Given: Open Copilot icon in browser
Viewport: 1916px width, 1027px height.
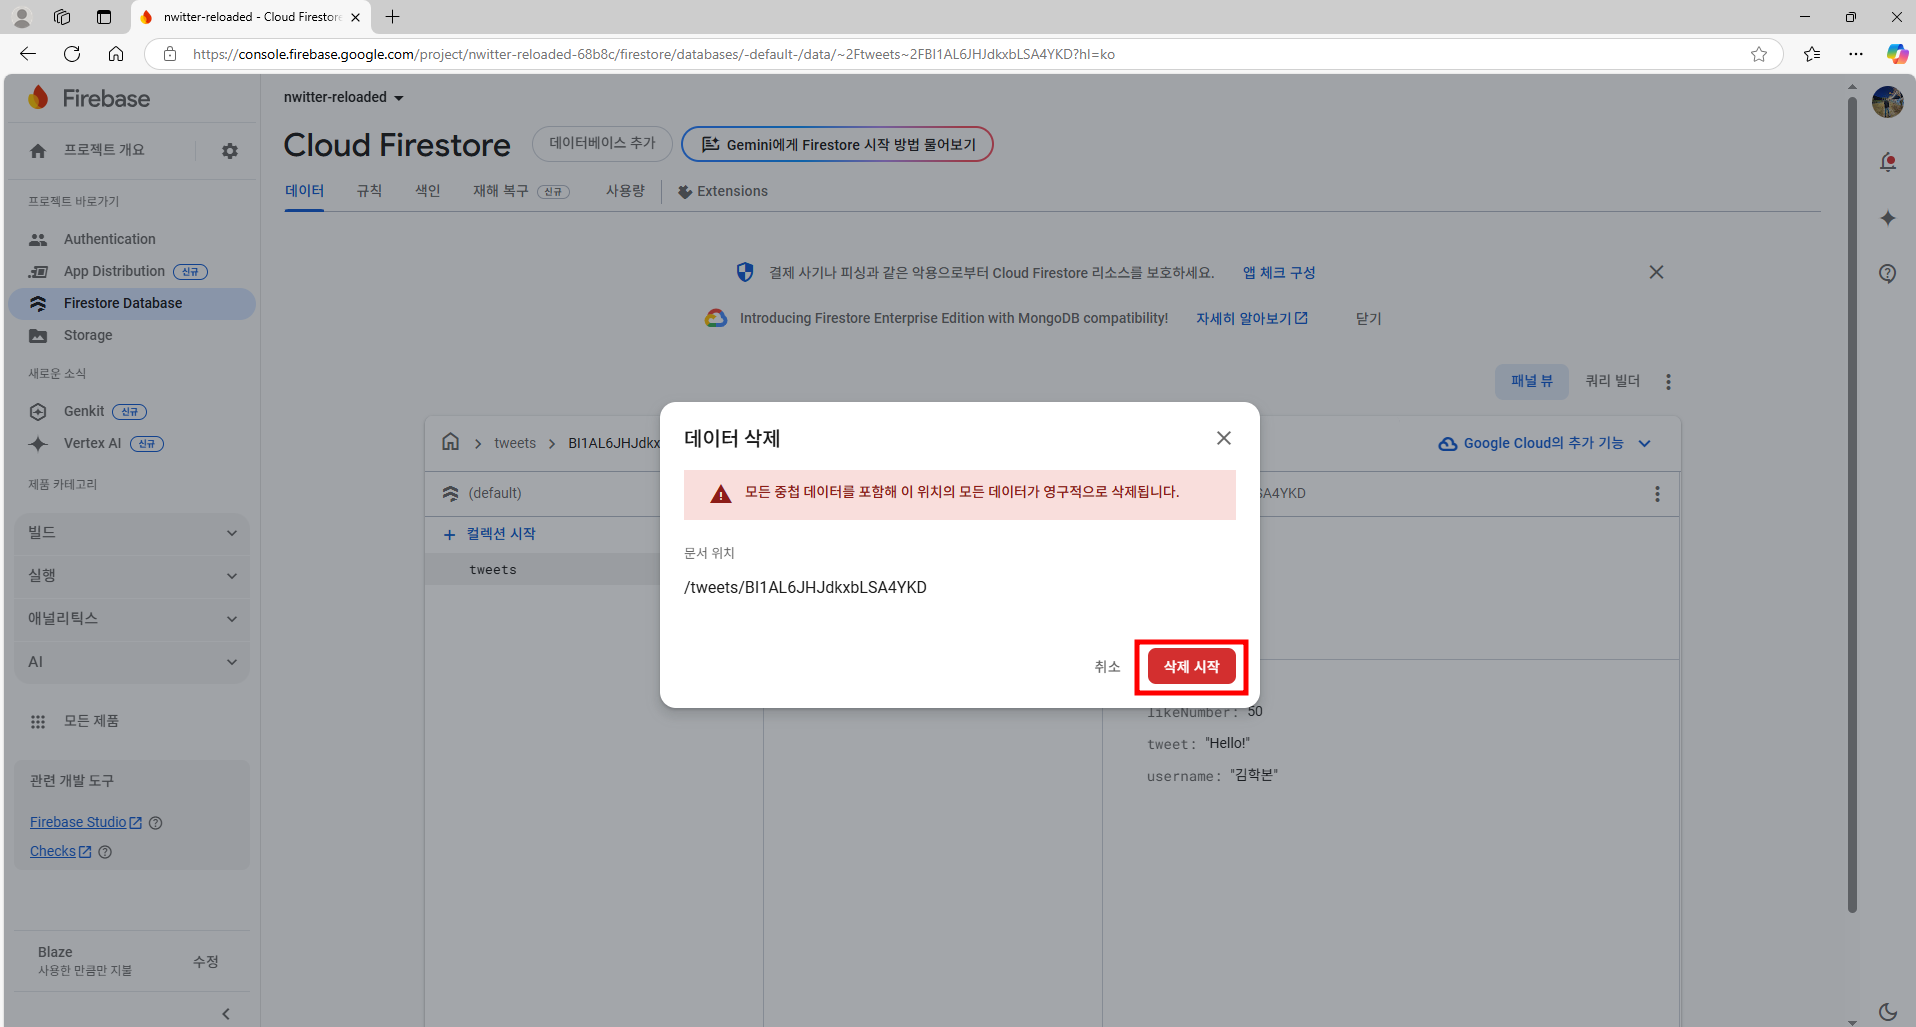Looking at the screenshot, I should (1897, 54).
